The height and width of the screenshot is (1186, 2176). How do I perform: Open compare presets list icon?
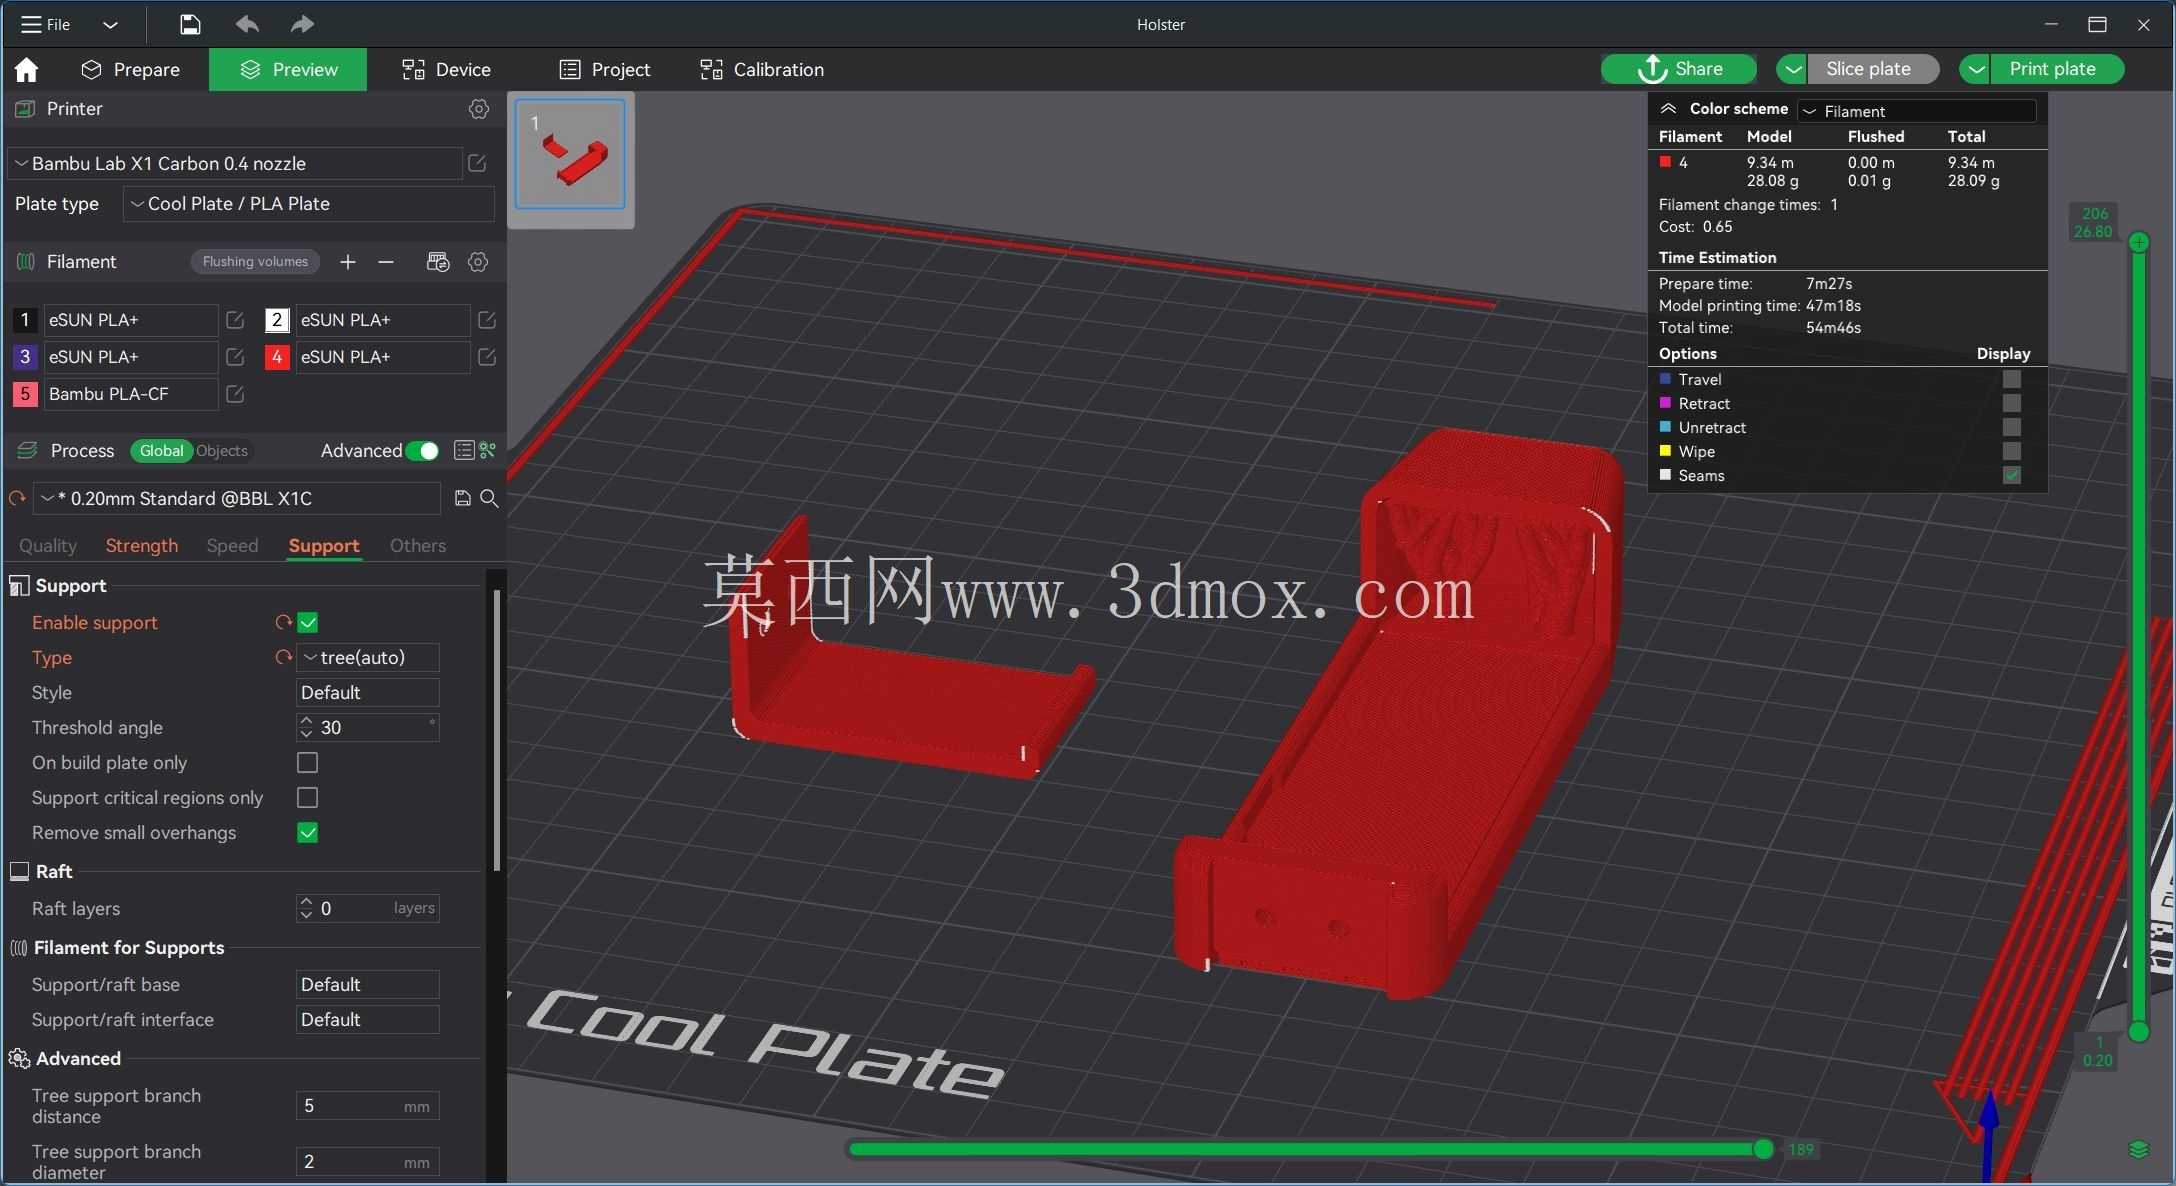pos(464,451)
